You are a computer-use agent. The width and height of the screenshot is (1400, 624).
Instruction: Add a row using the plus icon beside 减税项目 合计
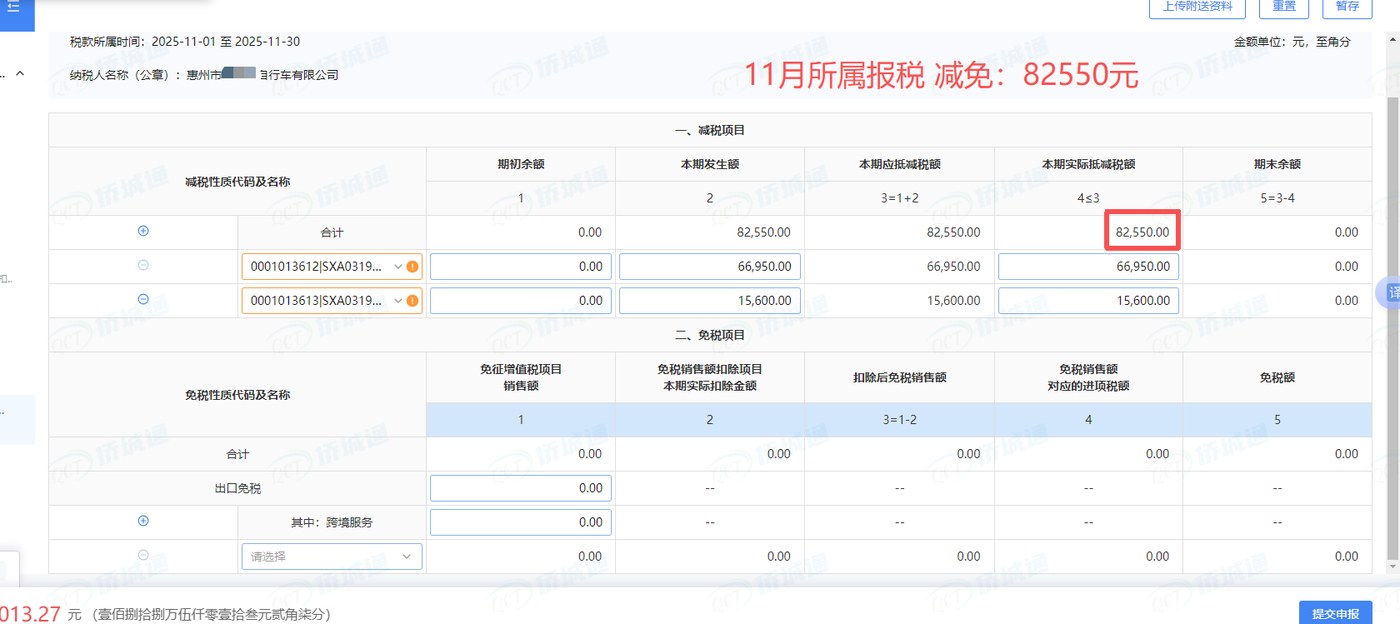[x=143, y=231]
